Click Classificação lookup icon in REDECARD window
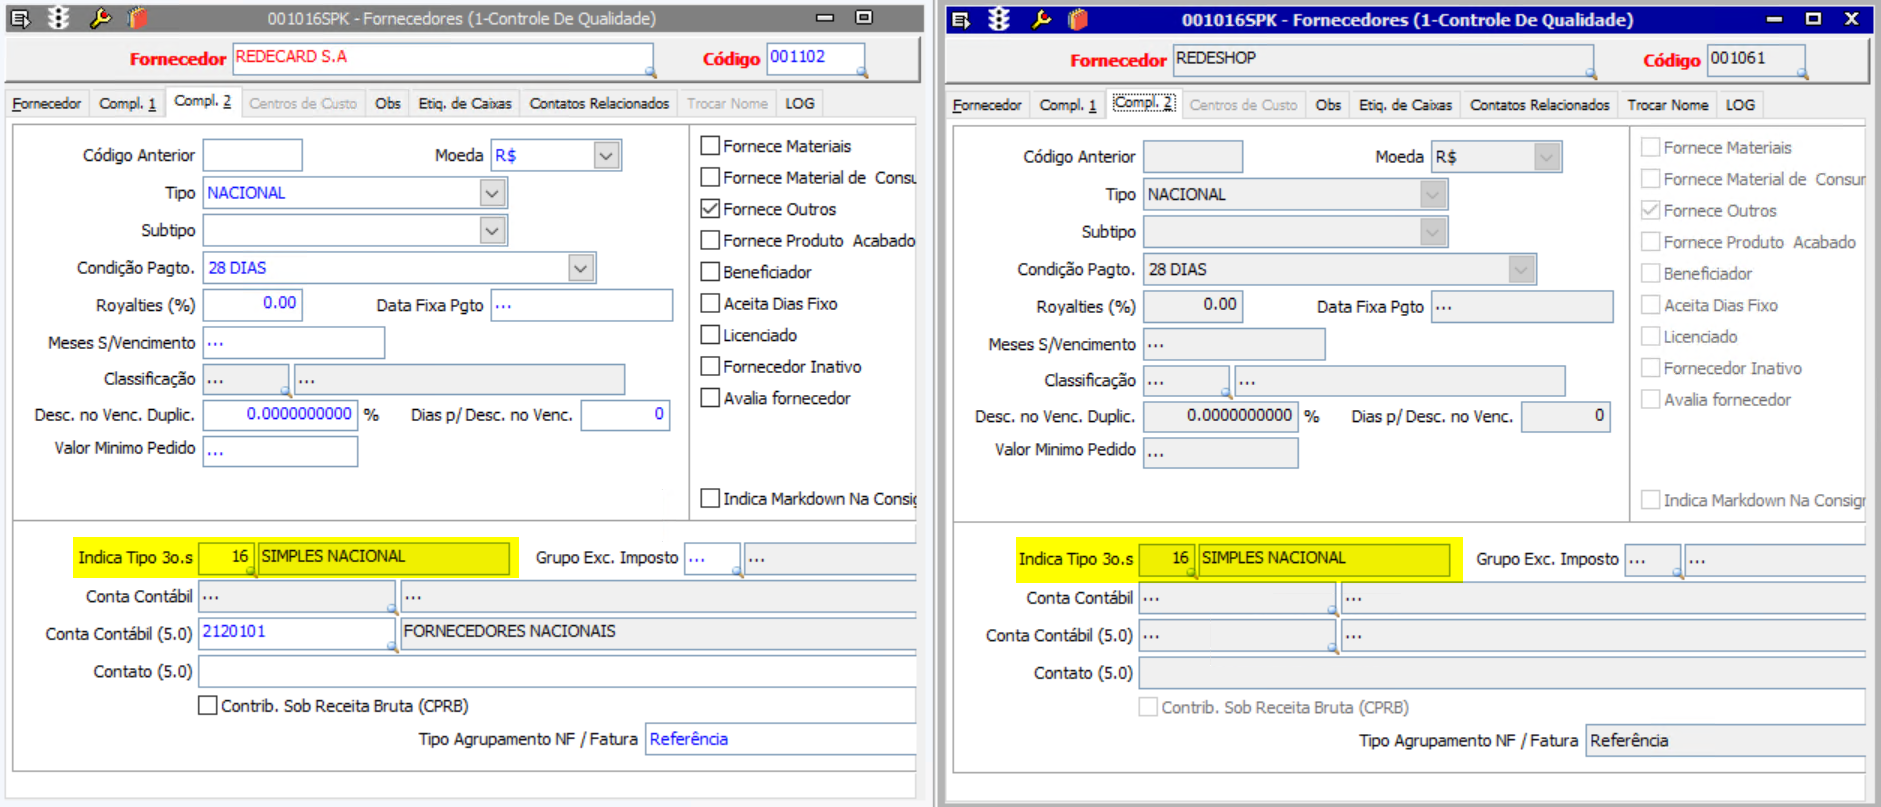 tap(286, 390)
